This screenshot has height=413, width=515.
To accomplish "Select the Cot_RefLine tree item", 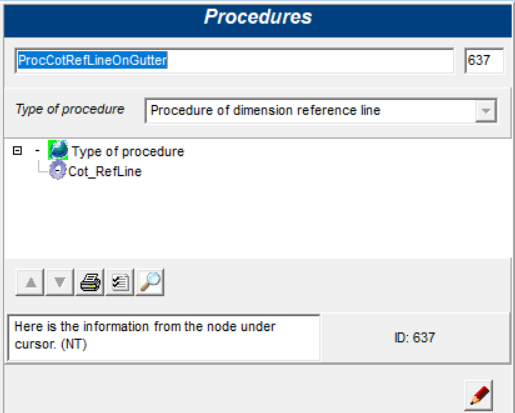I will 105,172.
